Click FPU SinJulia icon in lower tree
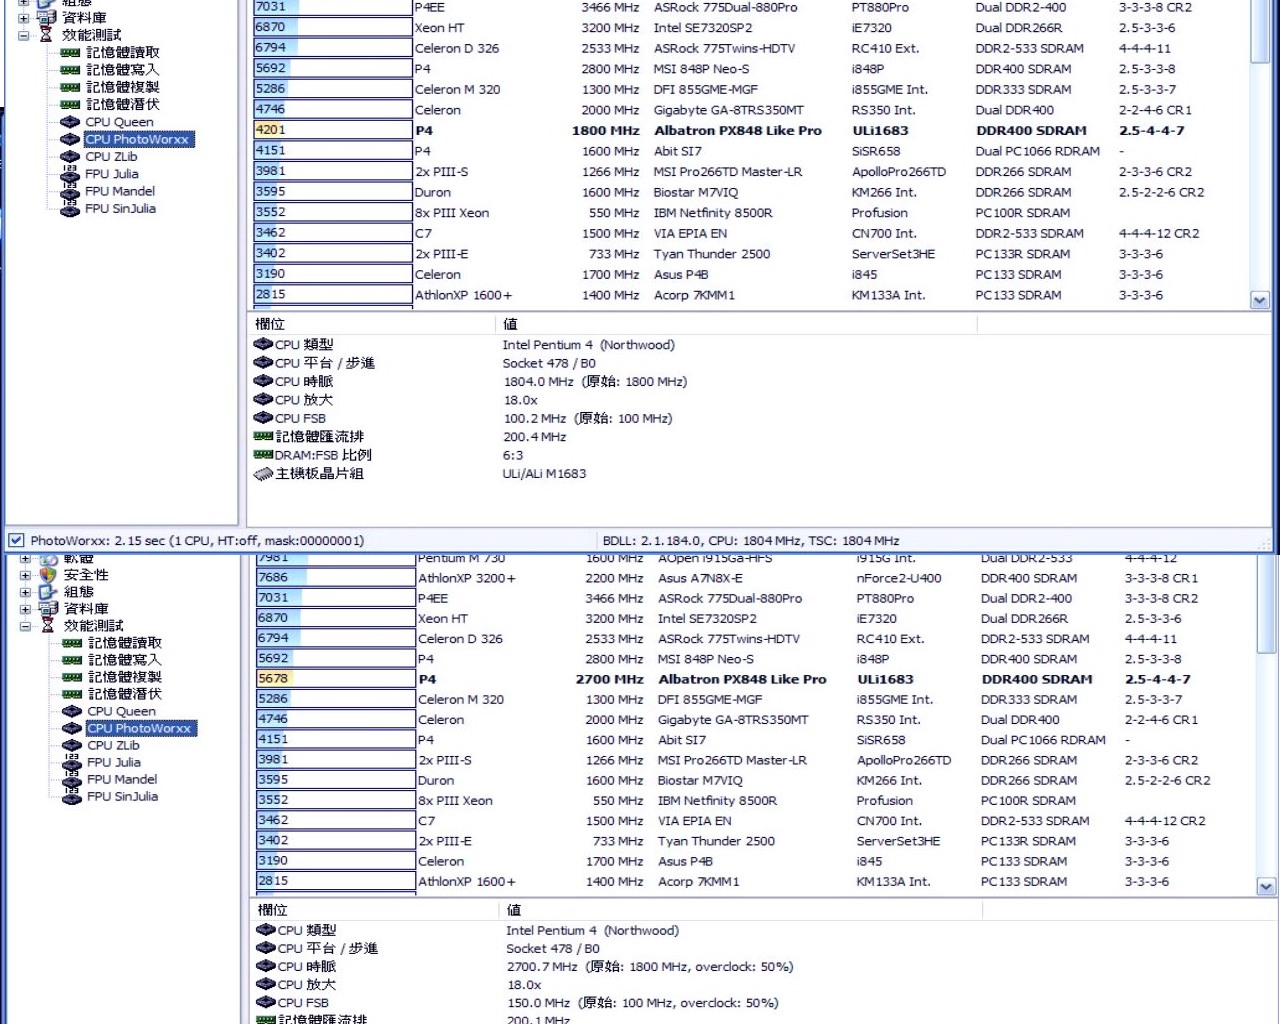This screenshot has height=1024, width=1280. (72, 796)
